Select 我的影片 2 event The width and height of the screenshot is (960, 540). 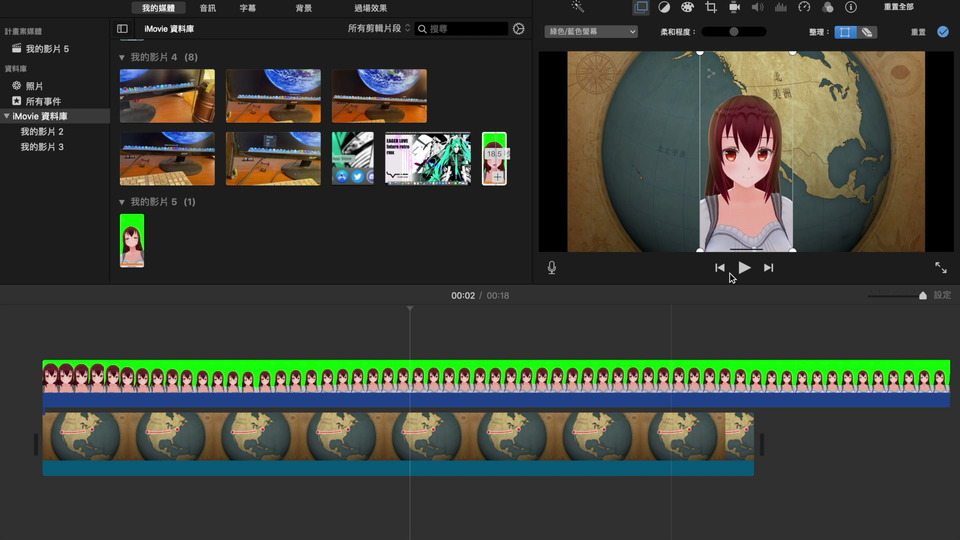click(x=42, y=131)
